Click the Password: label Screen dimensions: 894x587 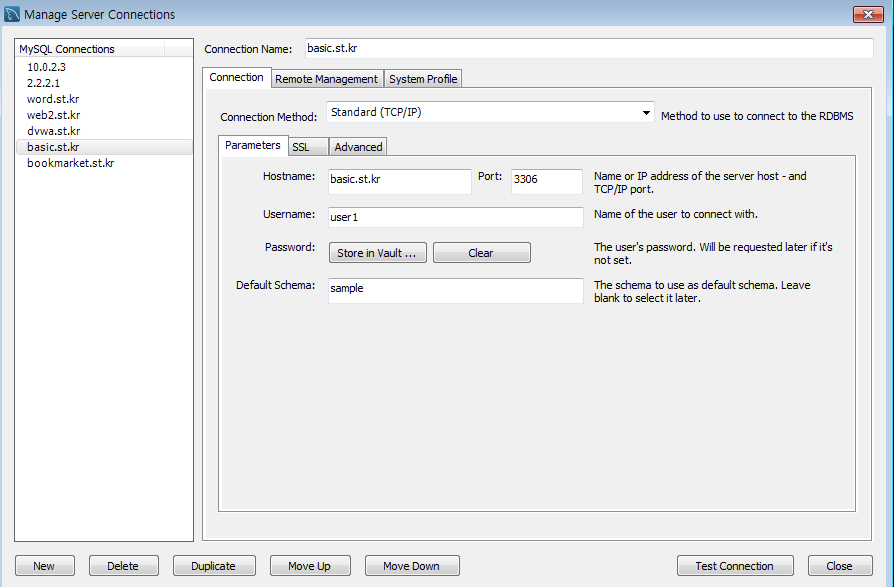[290, 247]
